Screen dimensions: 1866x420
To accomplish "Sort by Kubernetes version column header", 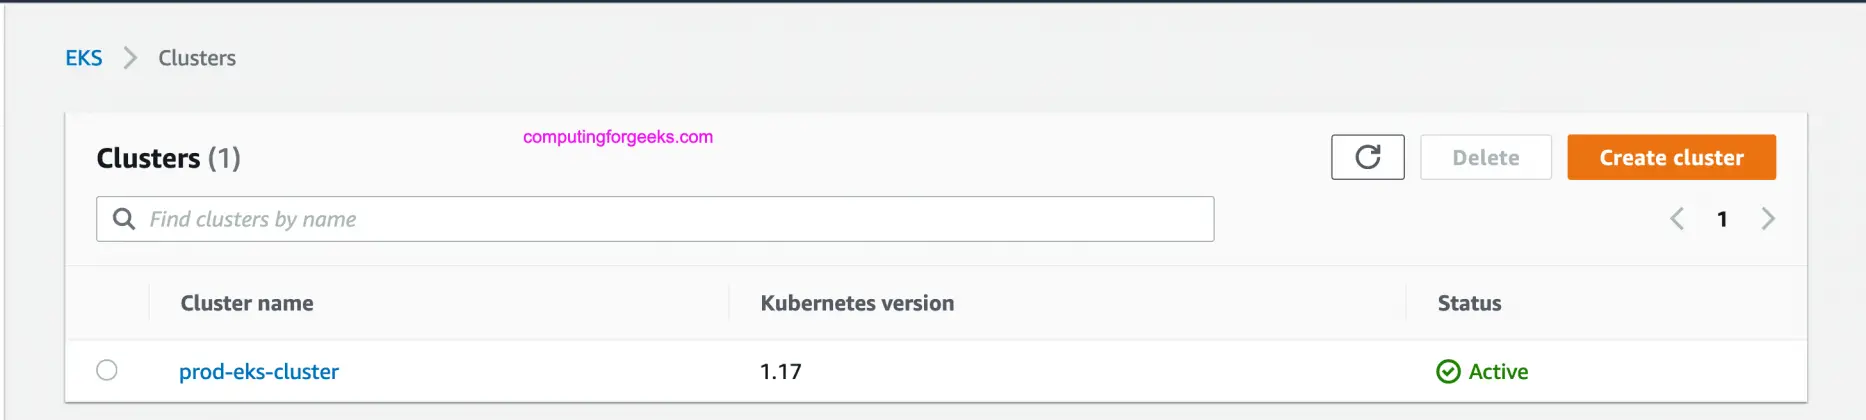I will point(857,303).
